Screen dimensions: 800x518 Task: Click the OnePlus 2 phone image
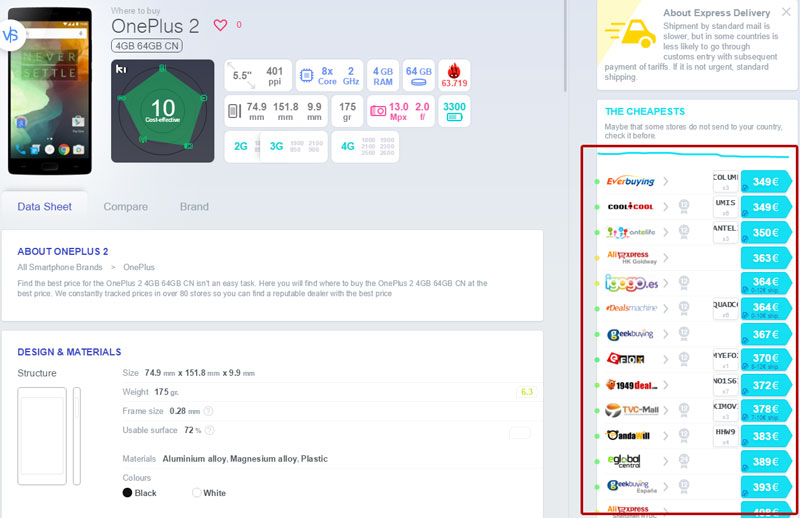coord(50,91)
